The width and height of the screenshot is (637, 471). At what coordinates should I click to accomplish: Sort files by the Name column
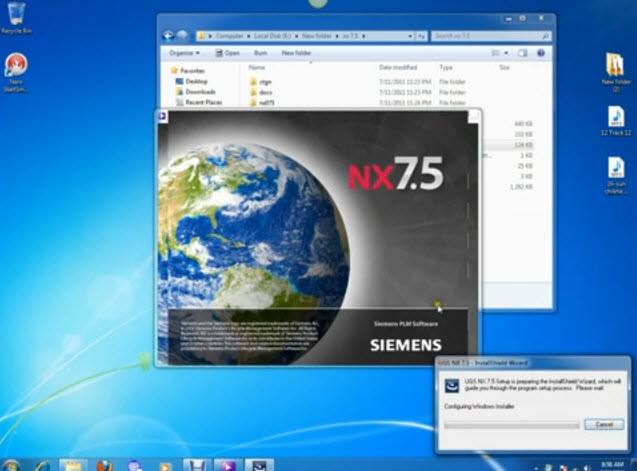coord(257,67)
